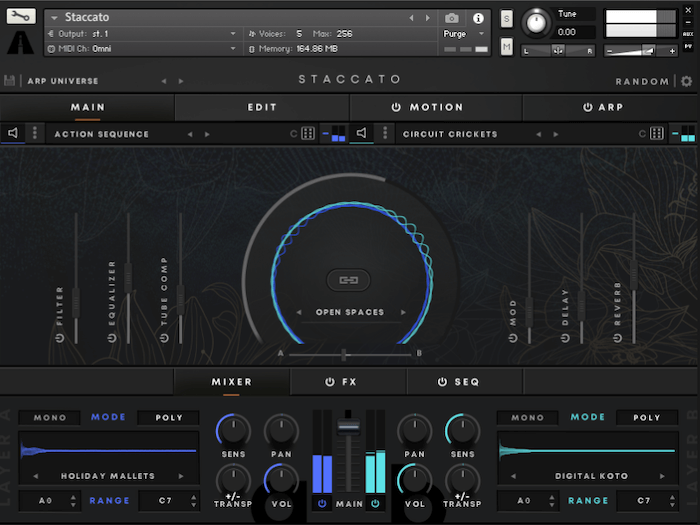The image size is (700, 525).
Task: Take snapshot with the camera icon
Action: coord(452,18)
